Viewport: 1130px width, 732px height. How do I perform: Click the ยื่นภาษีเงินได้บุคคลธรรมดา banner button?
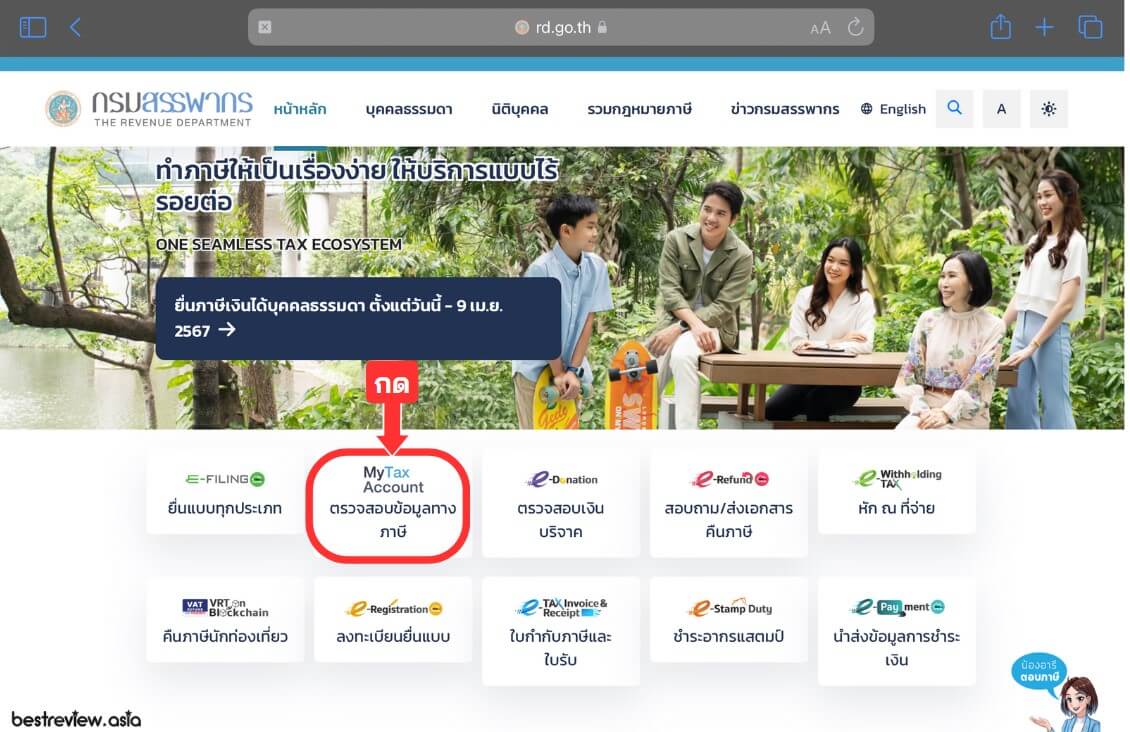[x=358, y=318]
